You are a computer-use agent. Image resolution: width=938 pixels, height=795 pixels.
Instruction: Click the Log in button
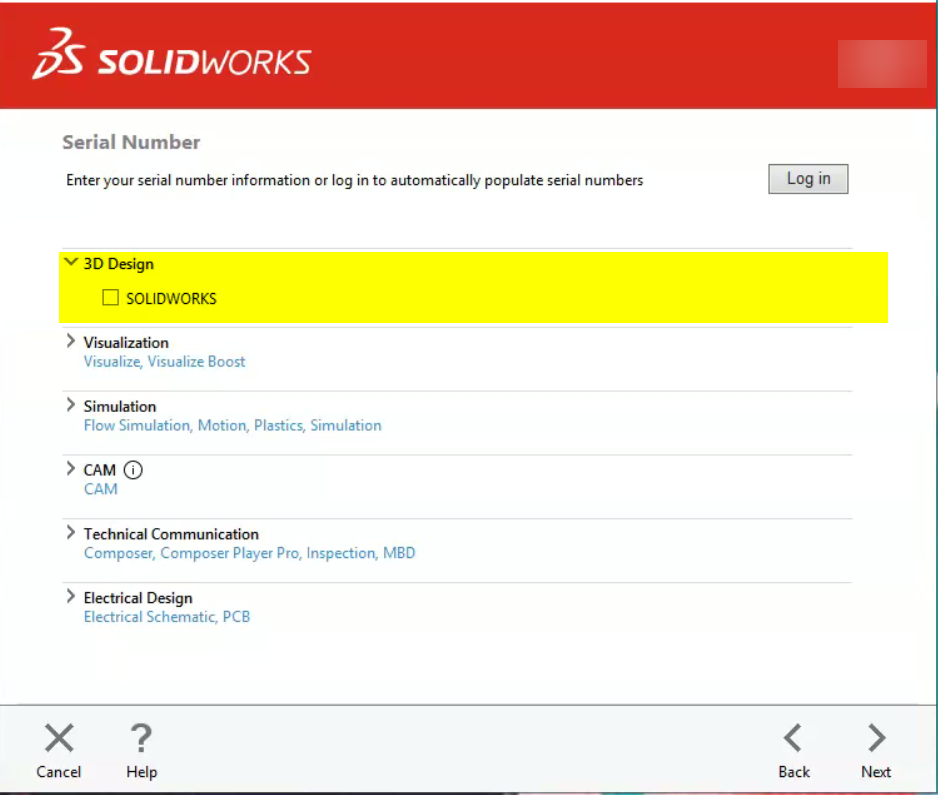coord(808,179)
